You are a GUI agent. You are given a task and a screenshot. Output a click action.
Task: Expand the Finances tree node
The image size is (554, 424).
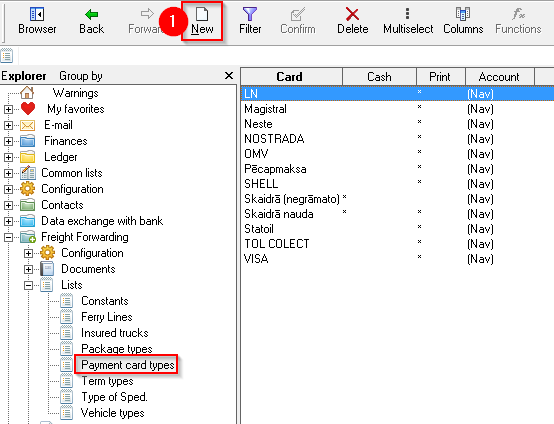[x=8, y=141]
